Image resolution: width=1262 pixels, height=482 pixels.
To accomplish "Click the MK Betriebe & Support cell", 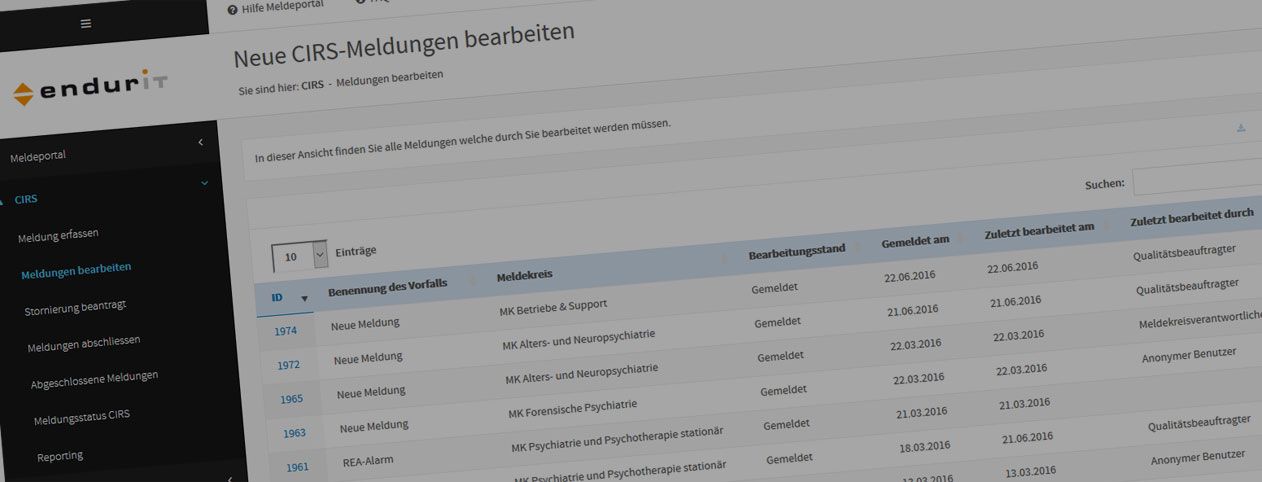I will pyautogui.click(x=553, y=308).
